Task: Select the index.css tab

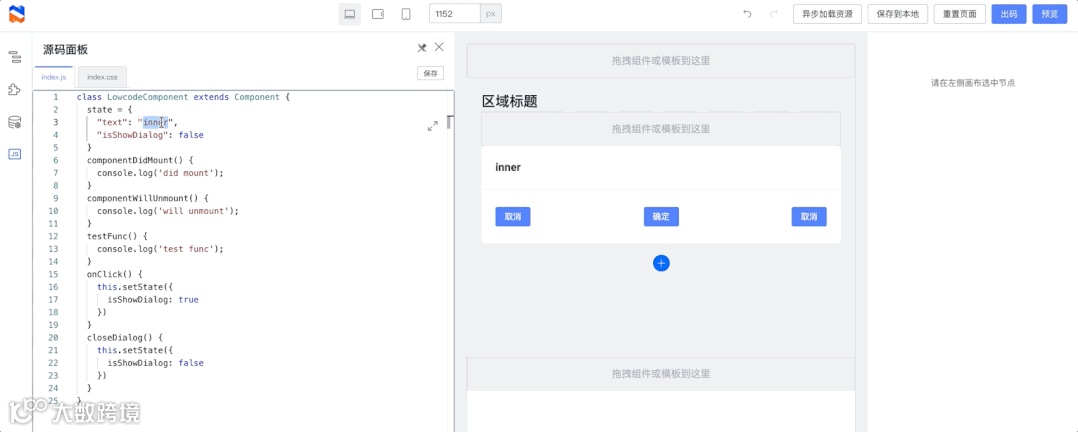Action: 102,77
